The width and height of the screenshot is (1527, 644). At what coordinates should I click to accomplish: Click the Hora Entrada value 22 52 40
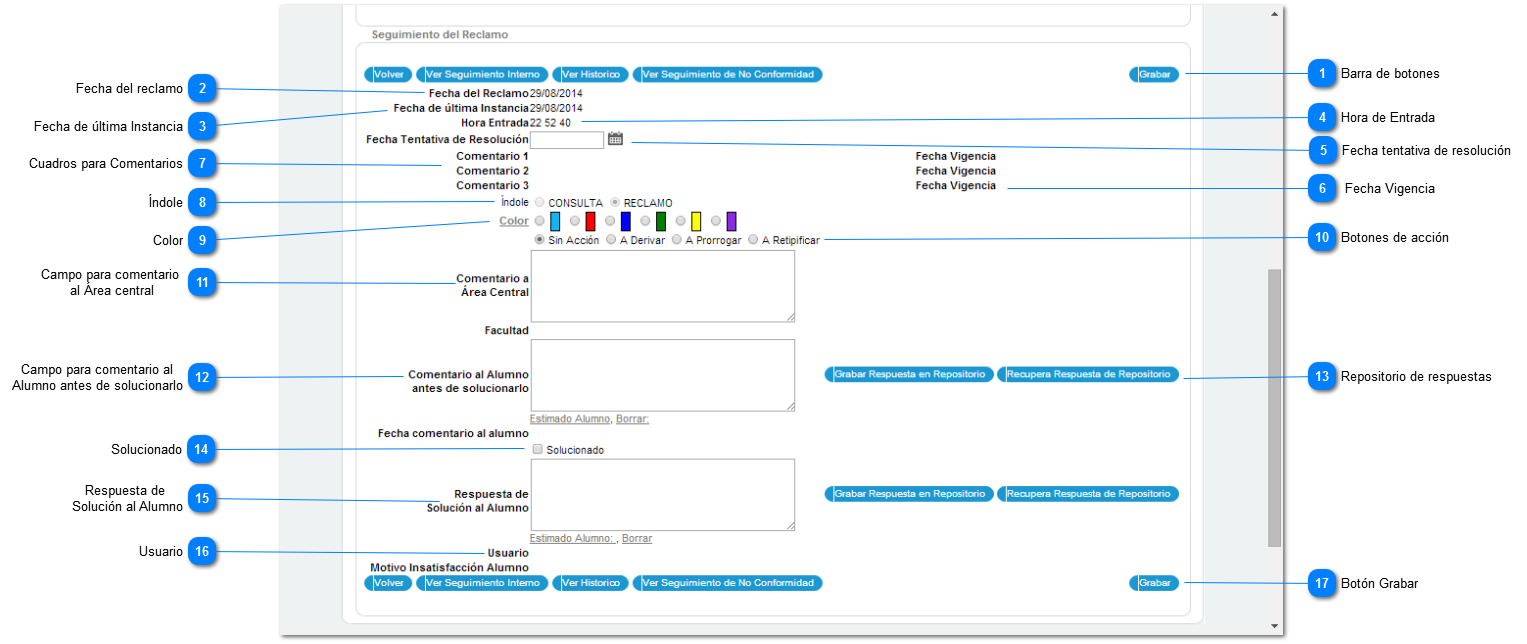(x=551, y=123)
